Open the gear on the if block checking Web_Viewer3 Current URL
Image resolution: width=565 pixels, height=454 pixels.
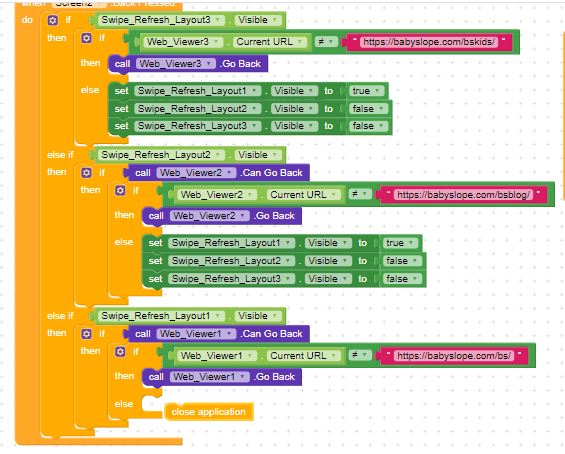[x=86, y=38]
